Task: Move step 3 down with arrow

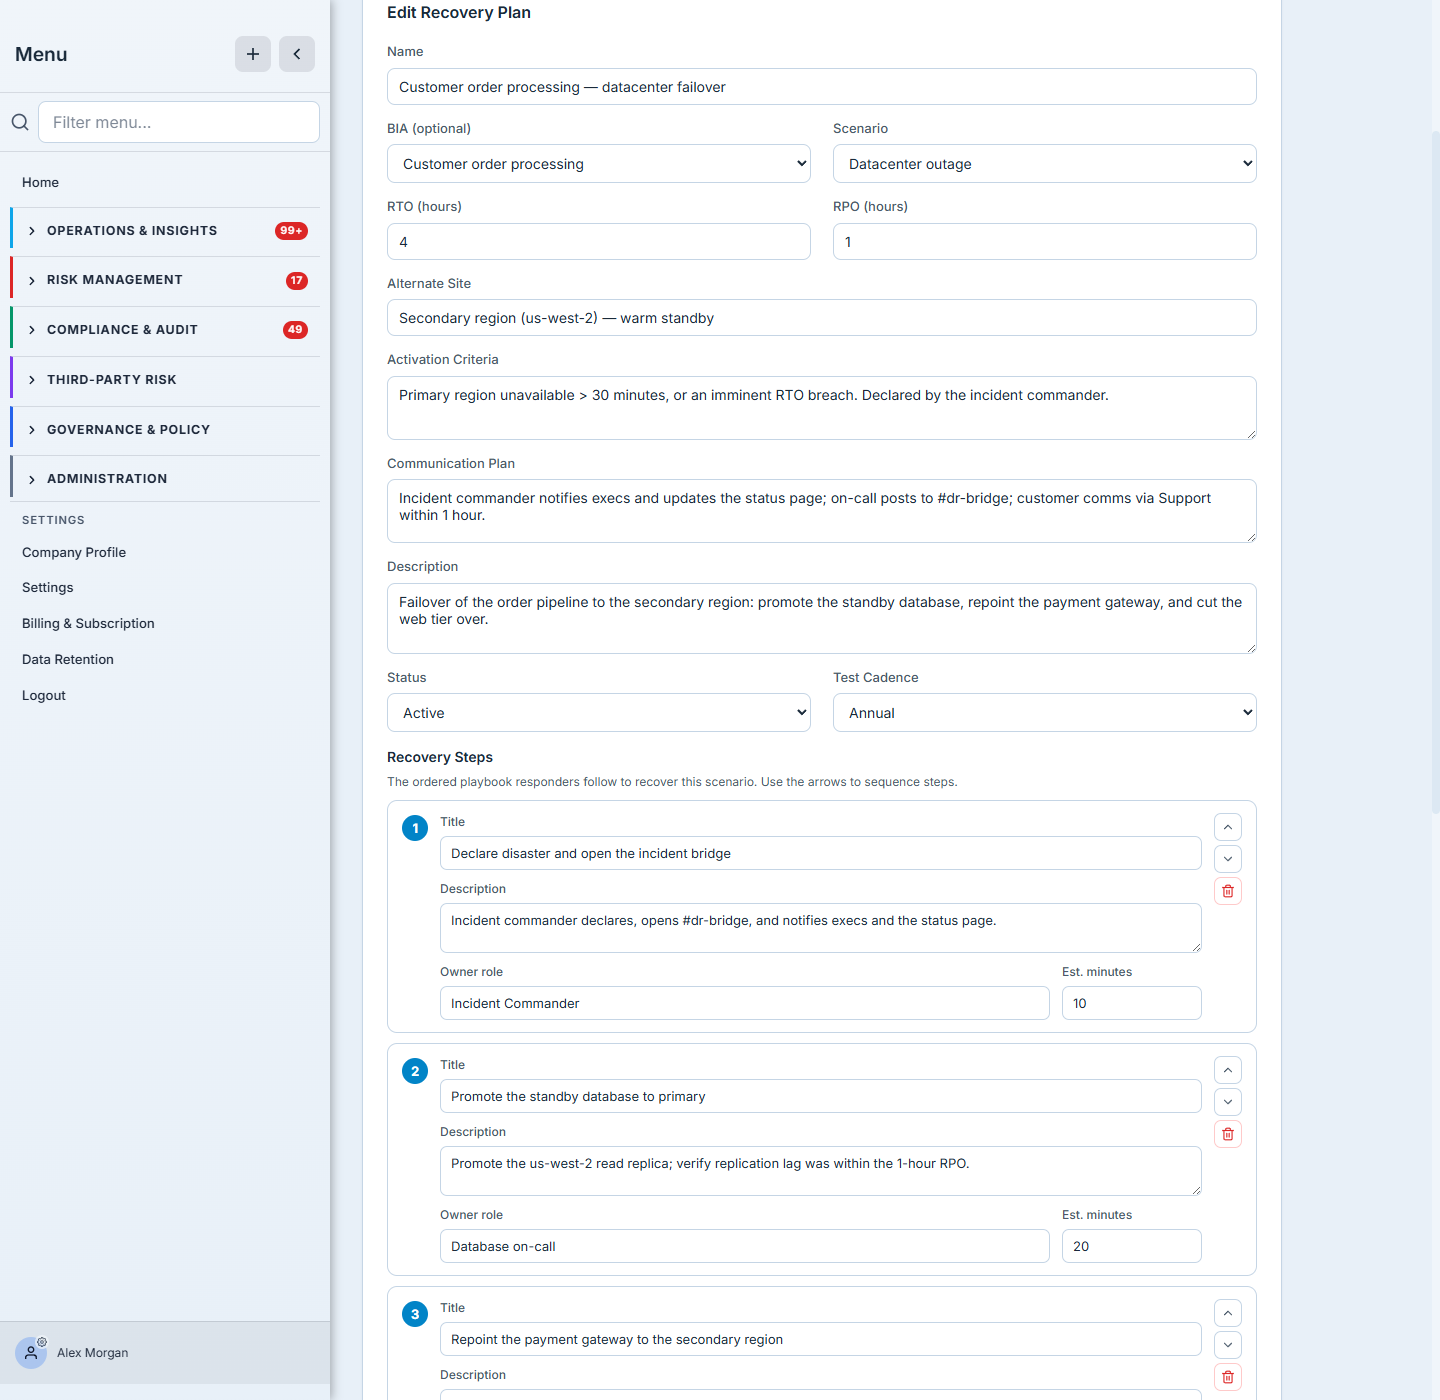Action: (x=1228, y=1345)
